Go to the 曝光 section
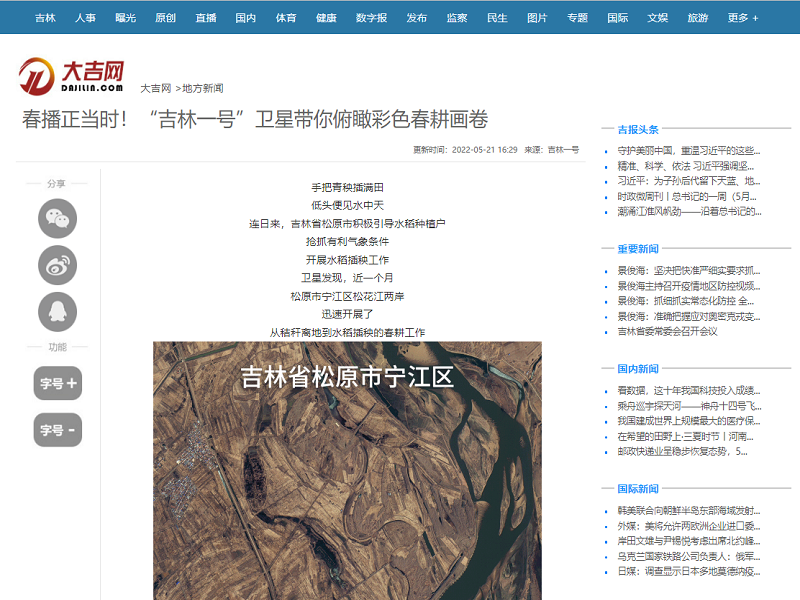The image size is (800, 600). pos(126,18)
